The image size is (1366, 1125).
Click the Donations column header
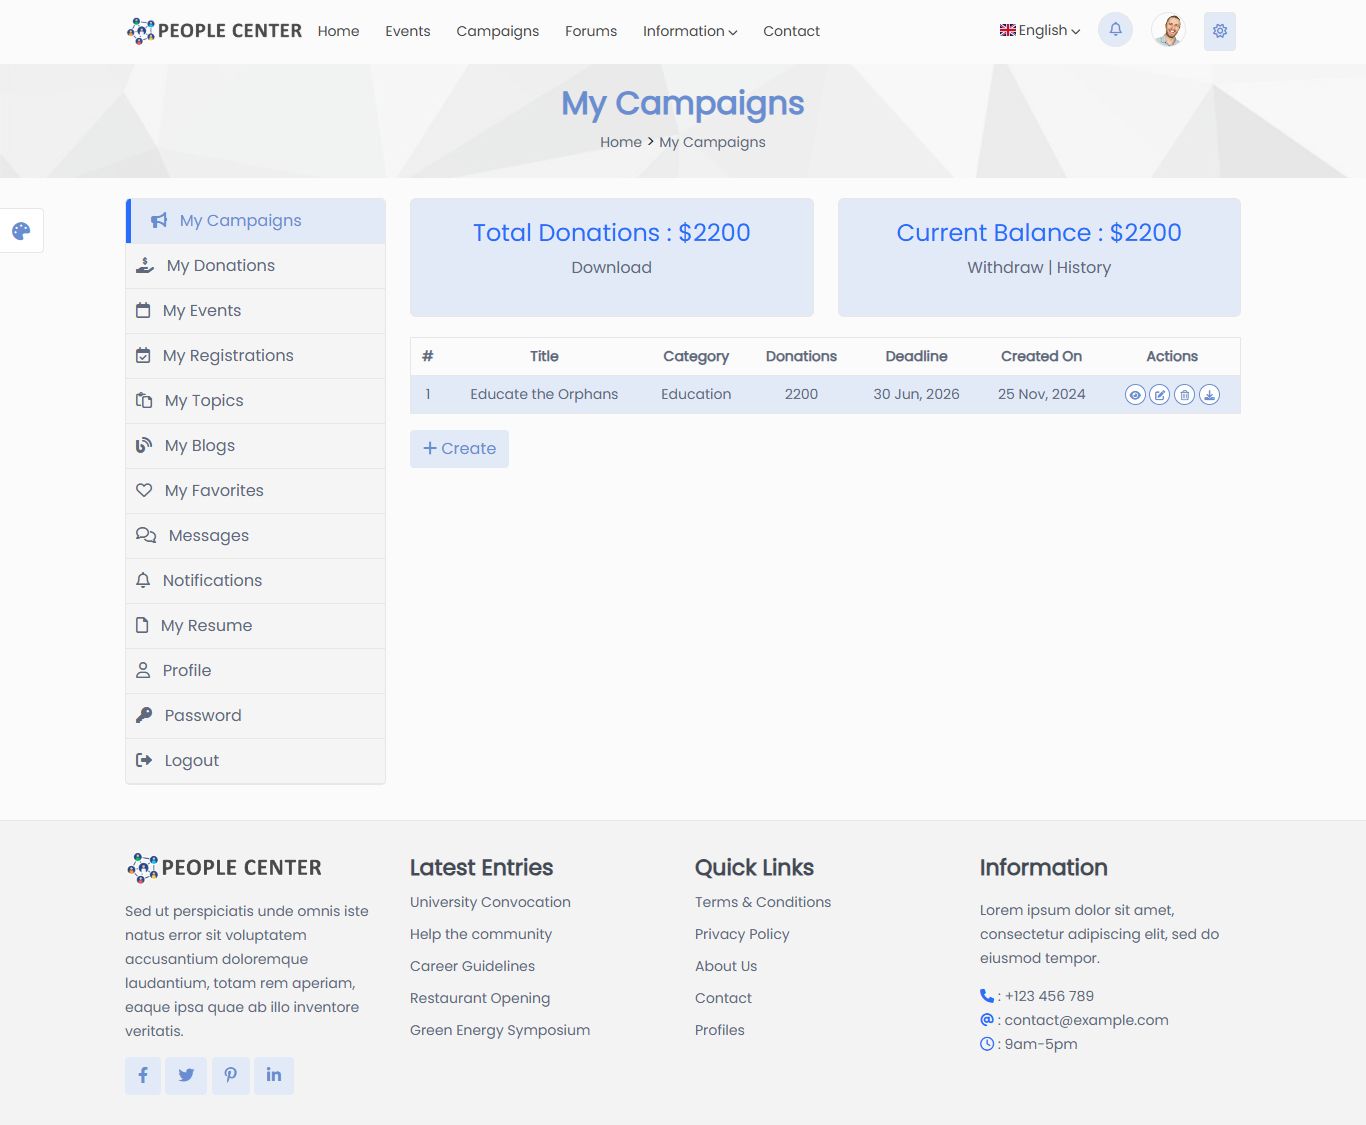point(801,356)
